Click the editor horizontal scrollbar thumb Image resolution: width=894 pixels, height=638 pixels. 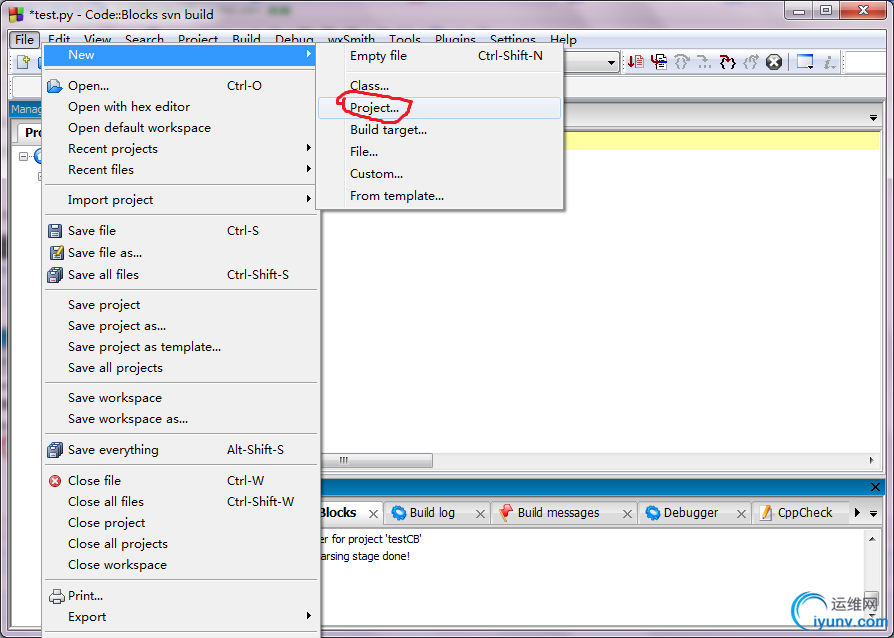(x=376, y=460)
